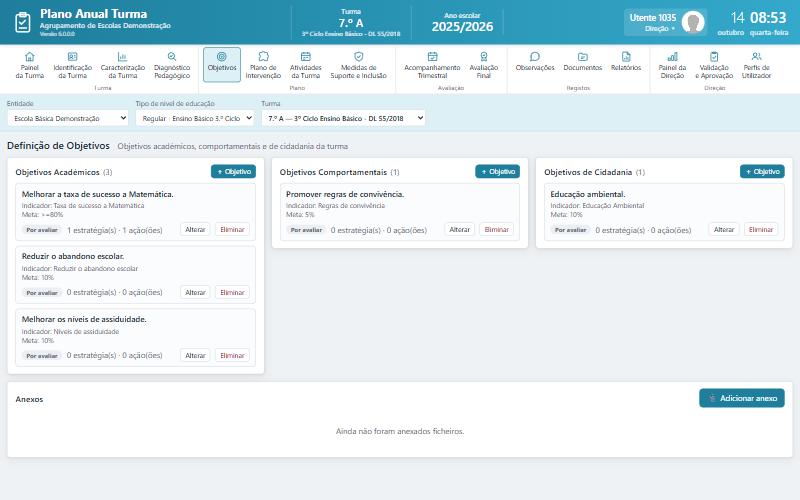Open Identificação da Turma icon

click(x=72, y=56)
